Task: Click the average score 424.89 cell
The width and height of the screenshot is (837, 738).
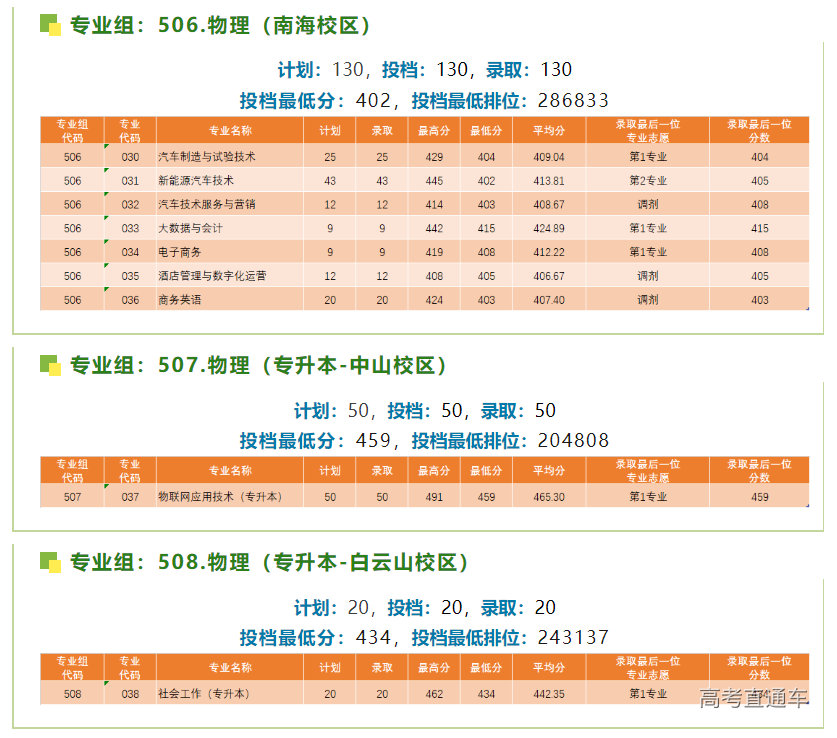Action: point(549,228)
